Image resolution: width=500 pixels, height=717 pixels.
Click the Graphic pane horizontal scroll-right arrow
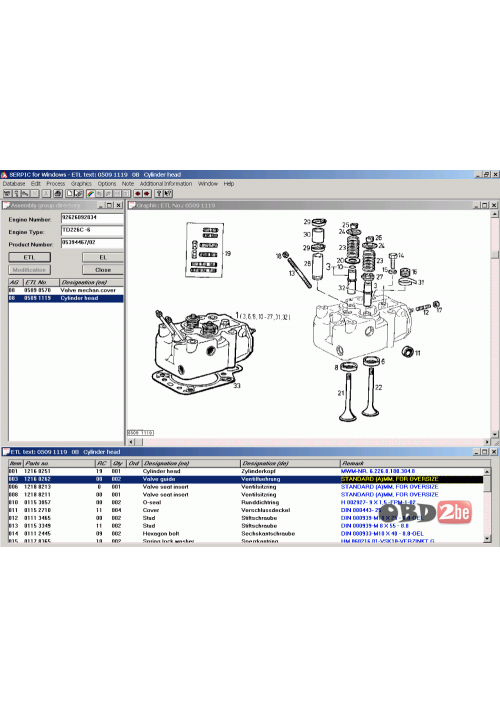(x=487, y=442)
